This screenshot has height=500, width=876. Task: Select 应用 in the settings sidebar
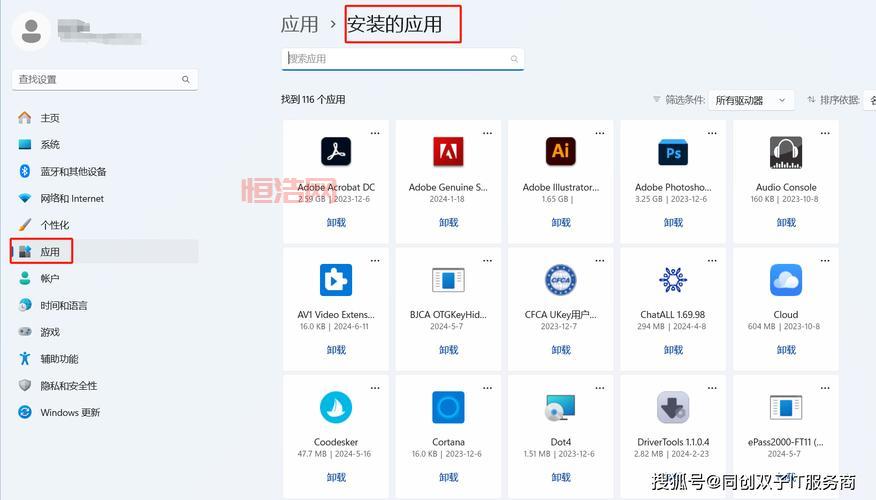(x=50, y=252)
